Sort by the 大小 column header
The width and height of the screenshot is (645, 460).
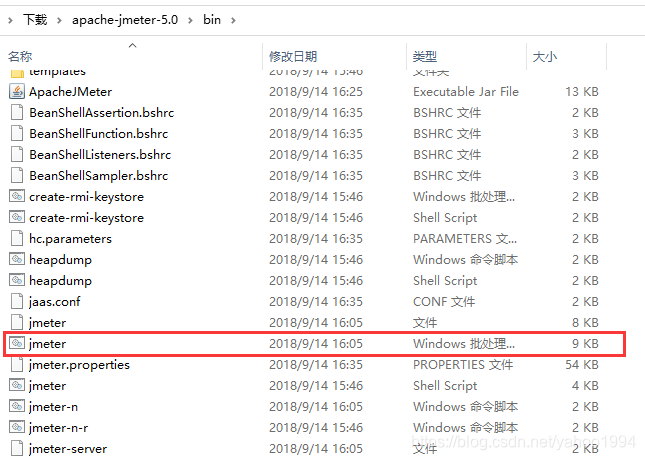pos(545,56)
